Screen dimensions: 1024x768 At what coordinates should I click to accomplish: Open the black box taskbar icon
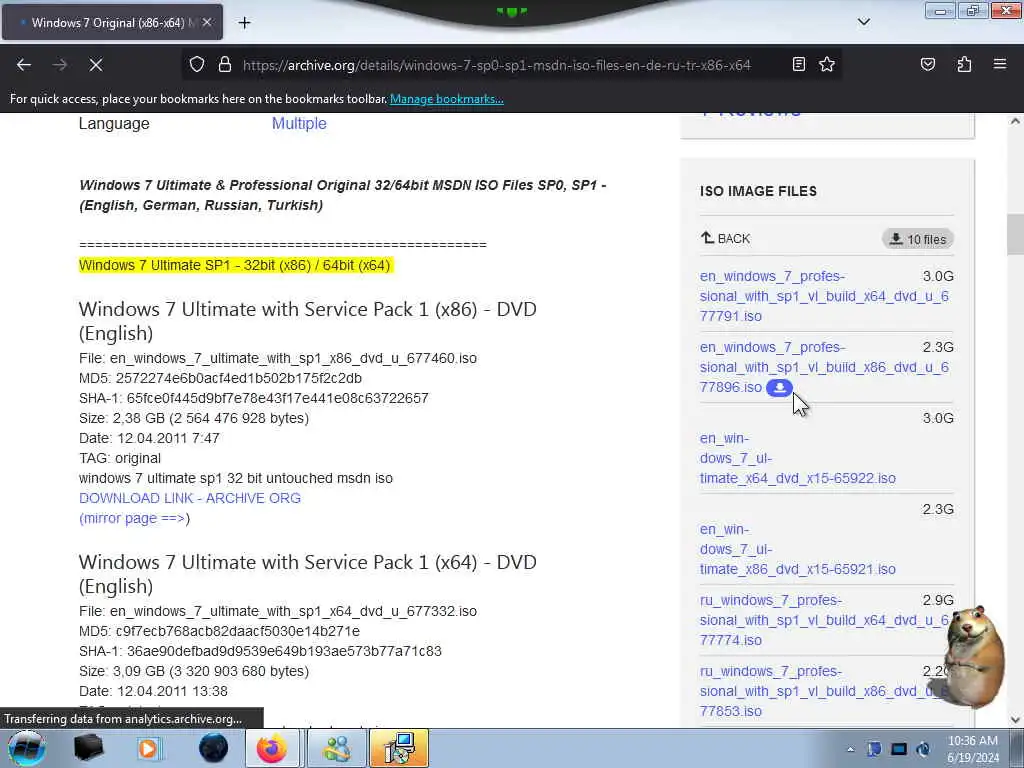tap(88, 748)
